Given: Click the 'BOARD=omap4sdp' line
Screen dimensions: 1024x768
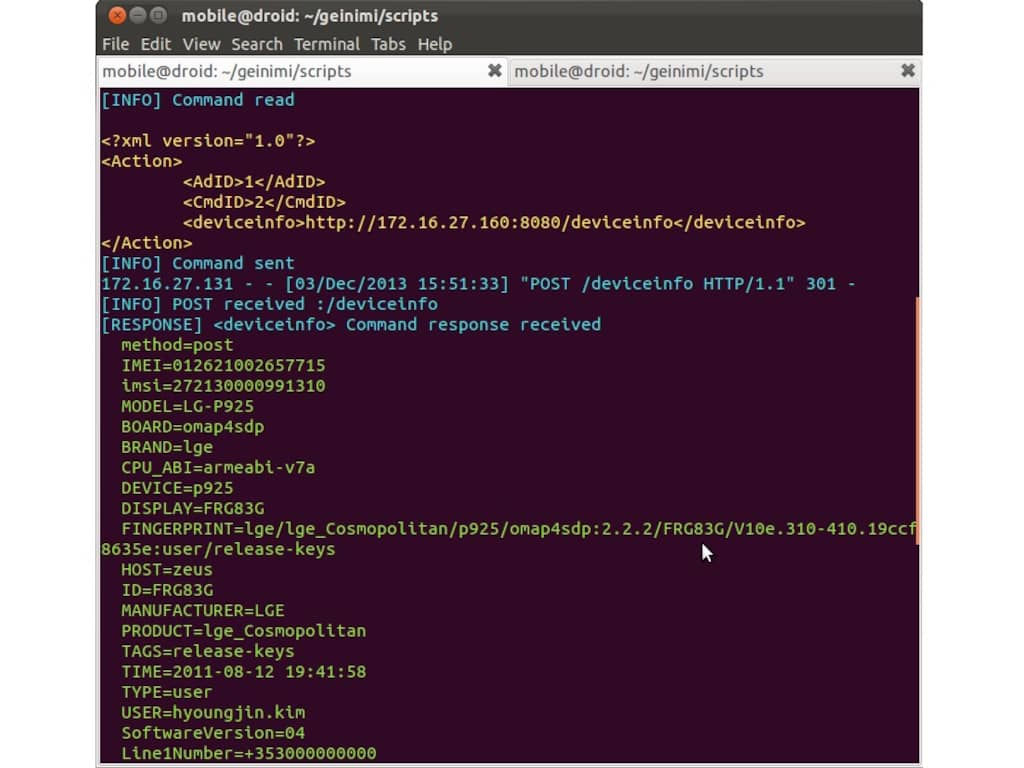Looking at the screenshot, I should (x=193, y=426).
